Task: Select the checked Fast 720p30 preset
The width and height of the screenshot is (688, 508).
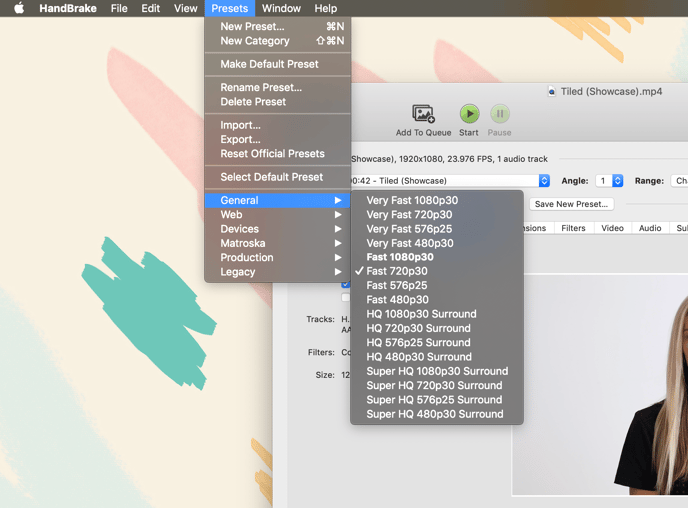Action: click(437, 271)
